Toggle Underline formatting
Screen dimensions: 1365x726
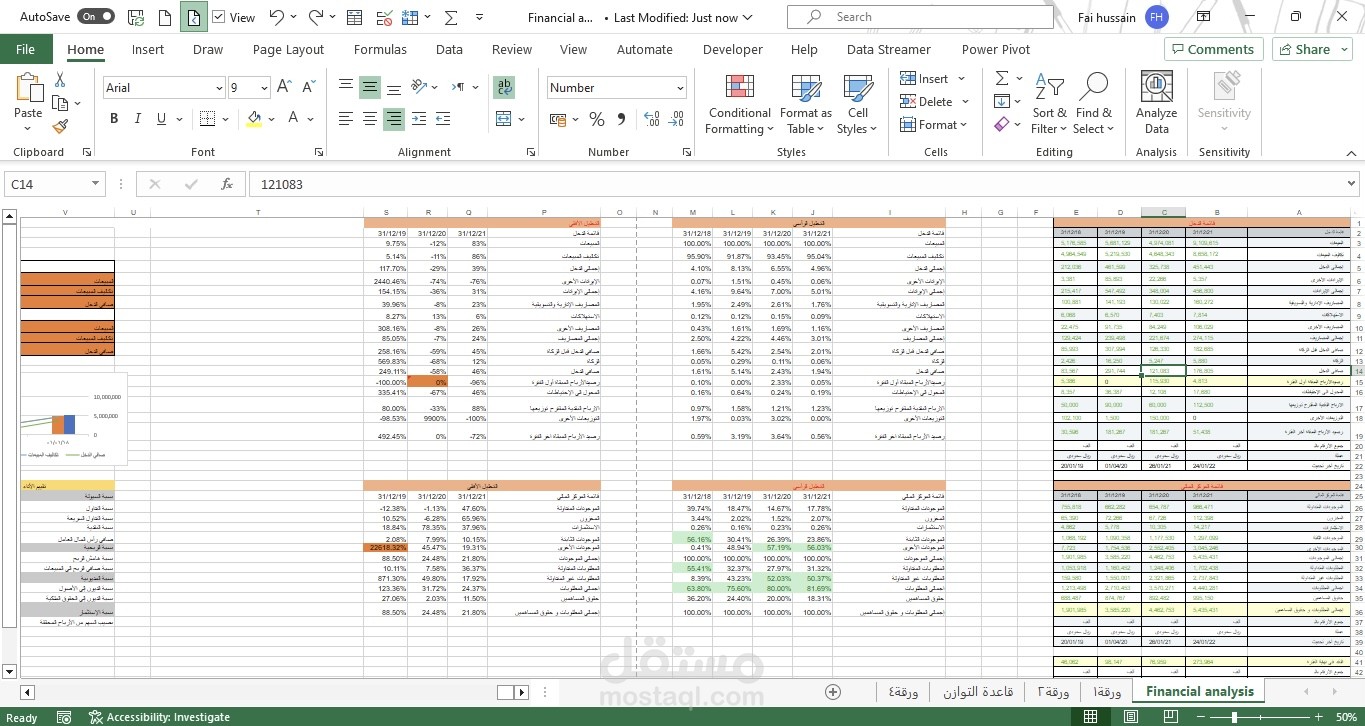[160, 119]
